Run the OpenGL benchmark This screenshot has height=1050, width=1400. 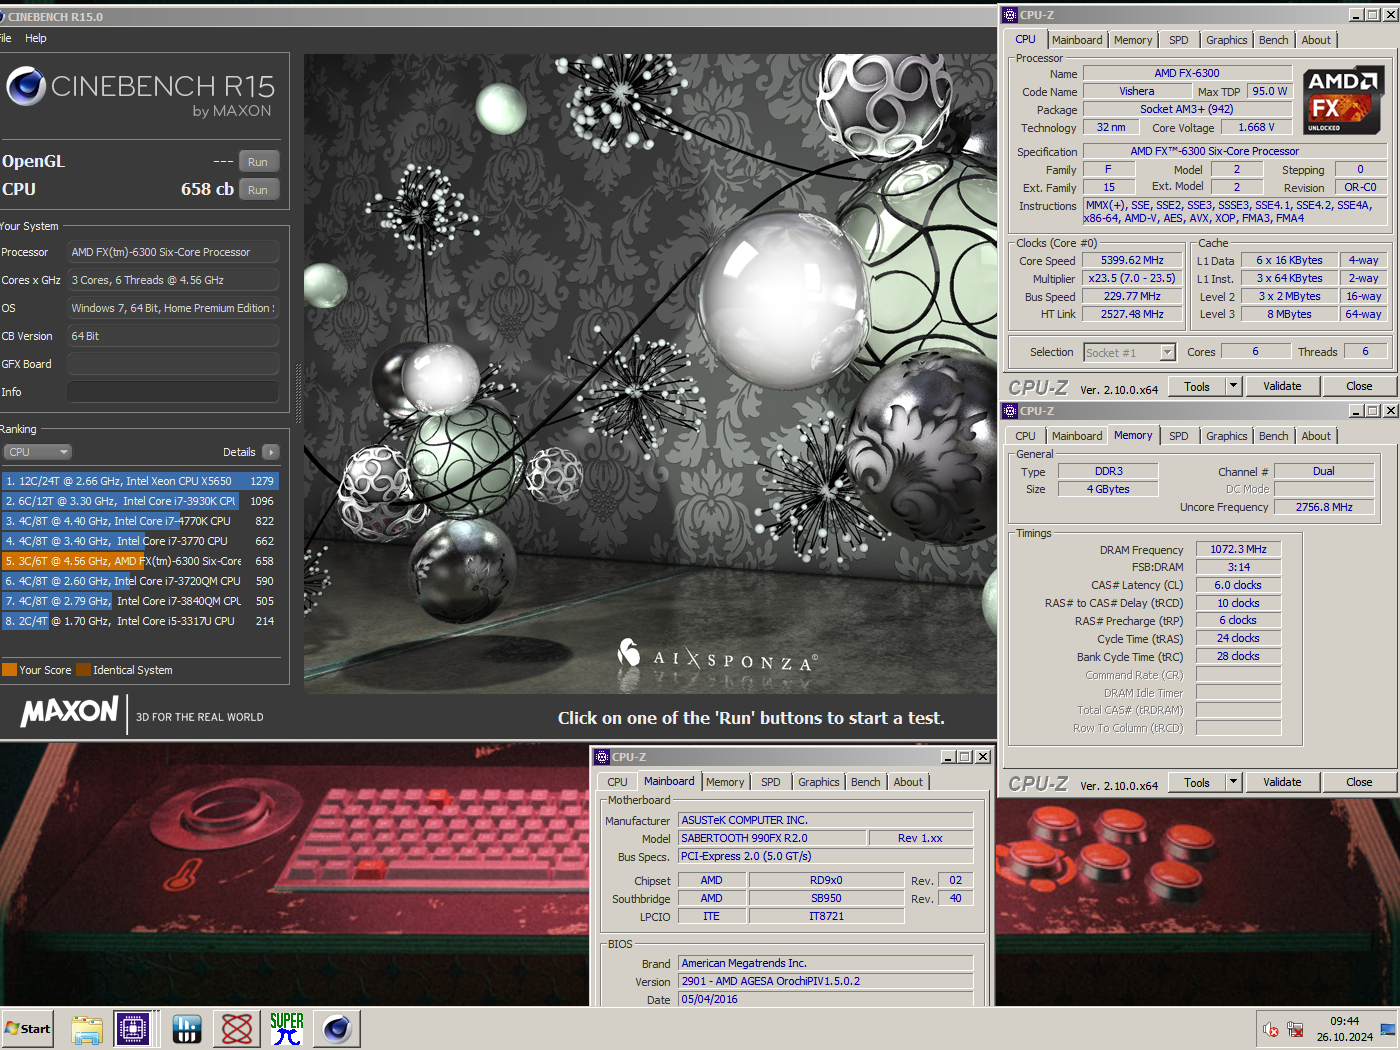pyautogui.click(x=258, y=162)
